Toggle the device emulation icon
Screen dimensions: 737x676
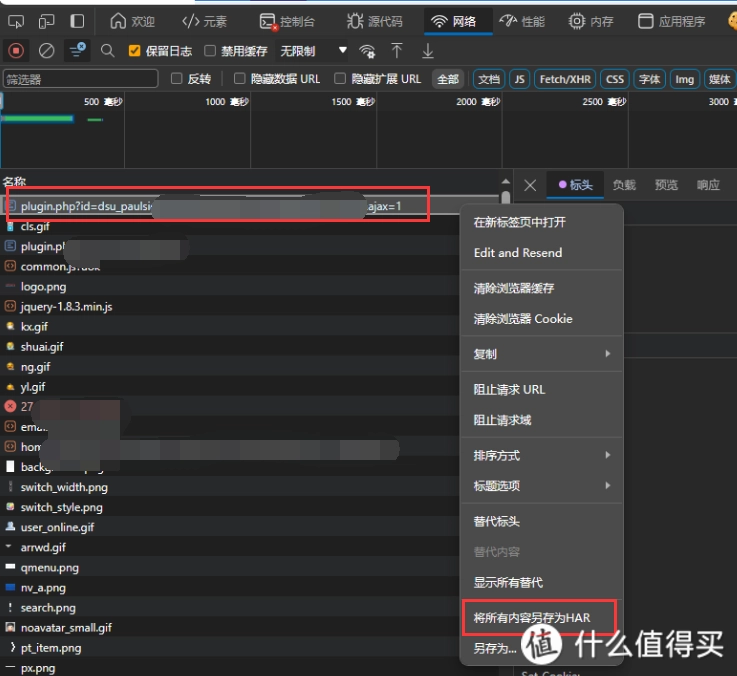pyautogui.click(x=47, y=21)
